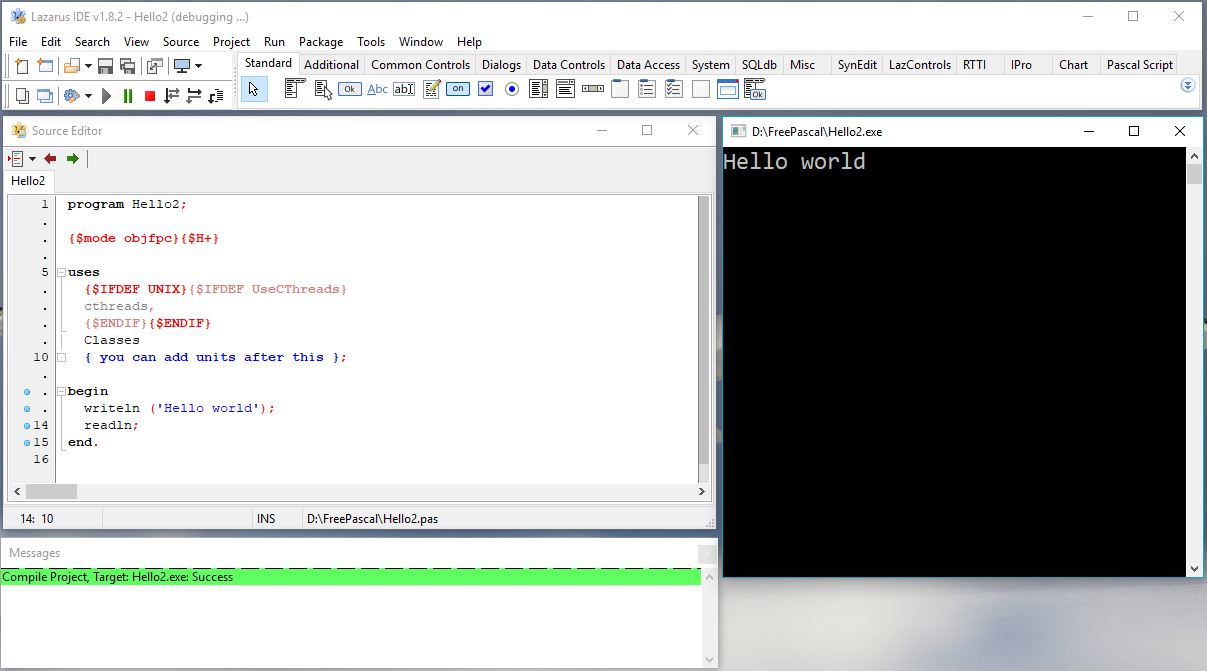Stop the running program
The image size is (1207, 671).
tap(150, 96)
